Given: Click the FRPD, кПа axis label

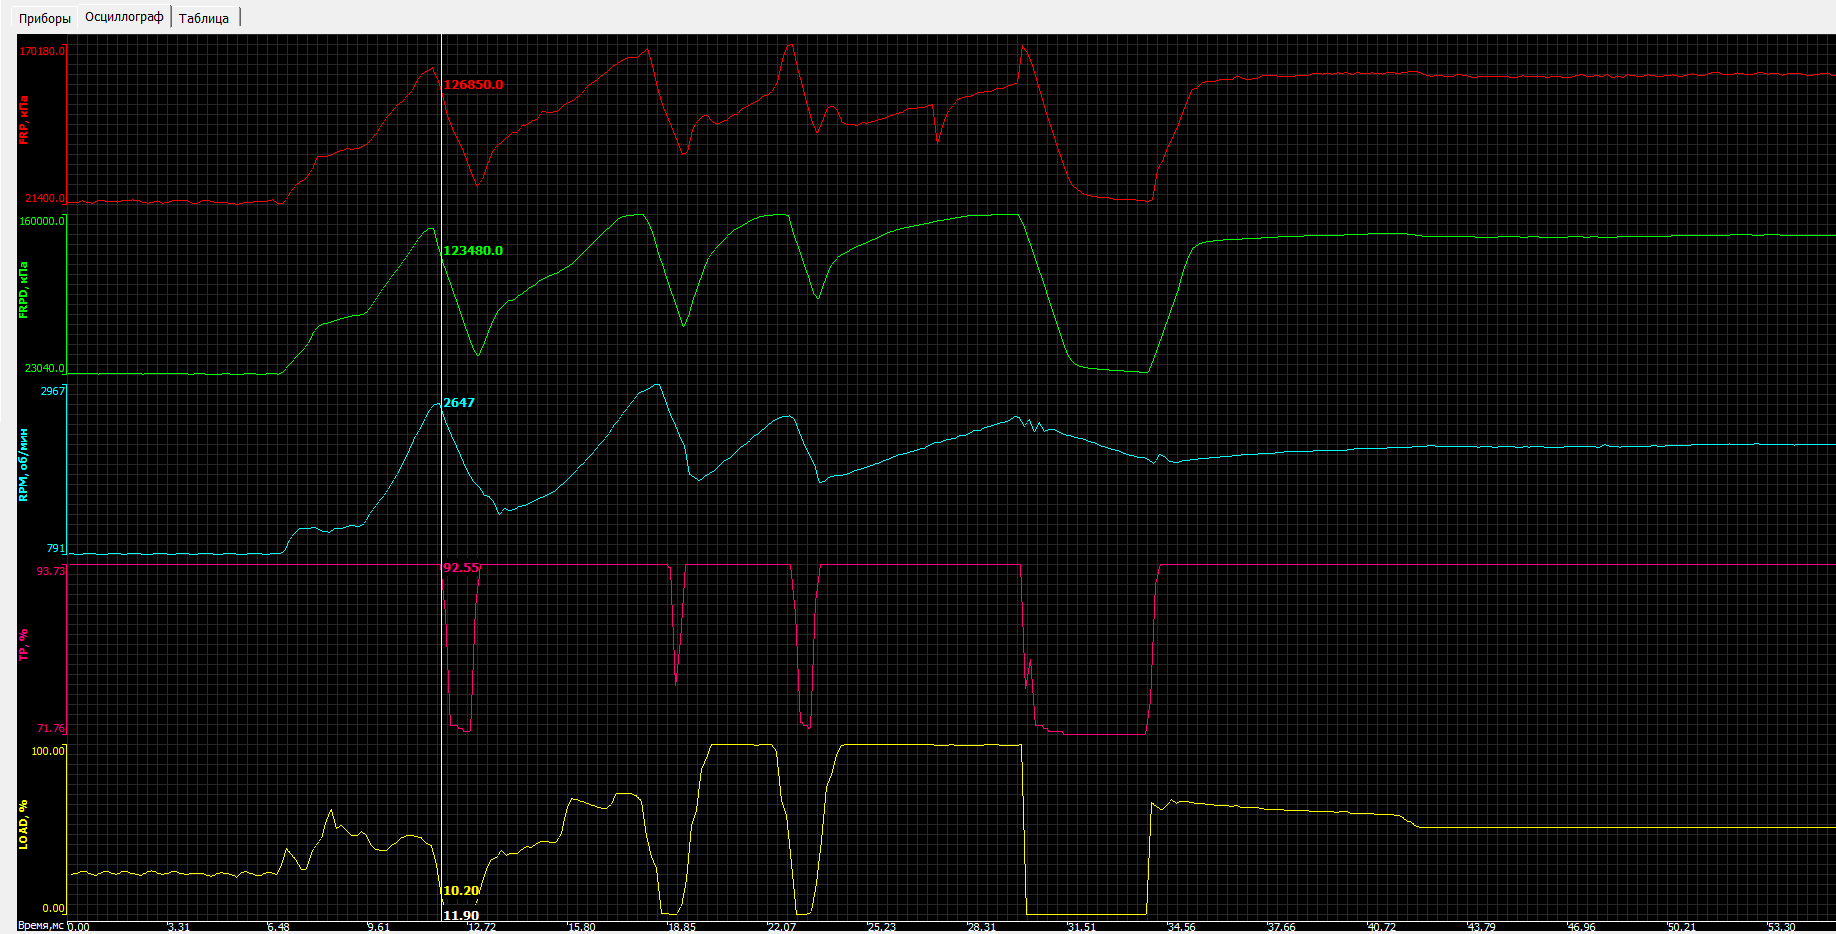Looking at the screenshot, I should point(24,290).
